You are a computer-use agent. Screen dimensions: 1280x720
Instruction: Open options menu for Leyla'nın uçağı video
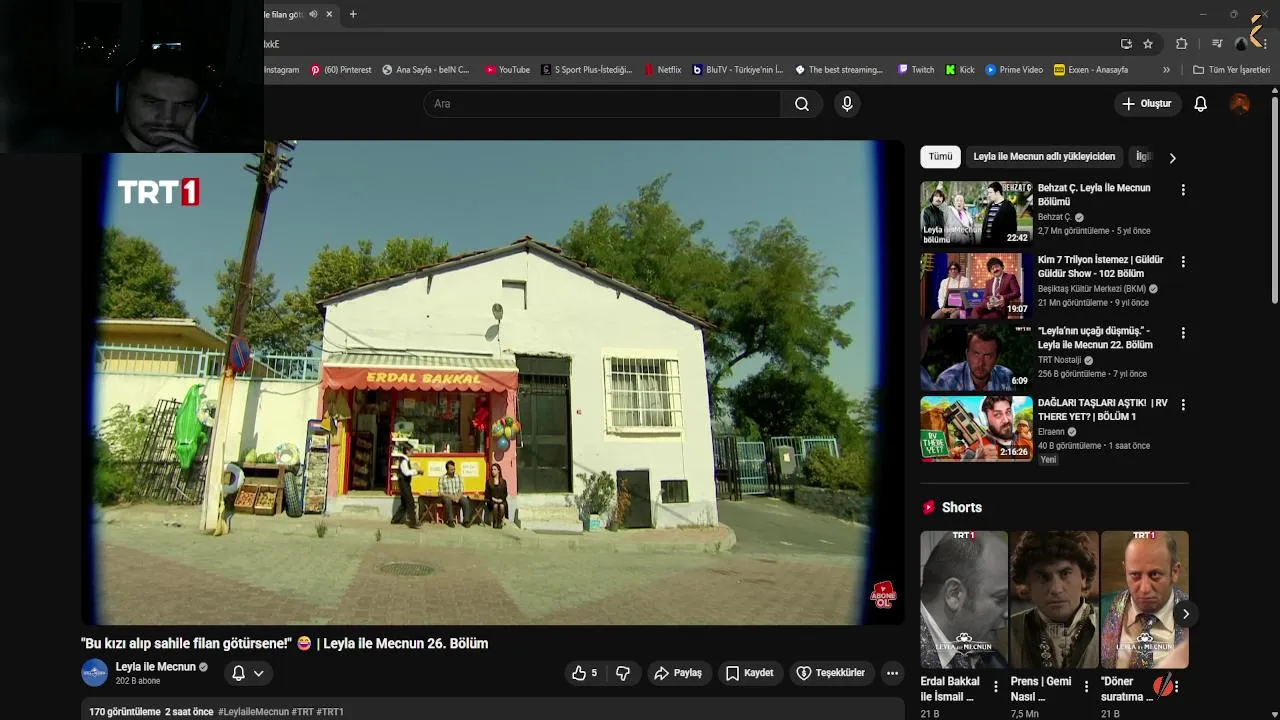1183,333
